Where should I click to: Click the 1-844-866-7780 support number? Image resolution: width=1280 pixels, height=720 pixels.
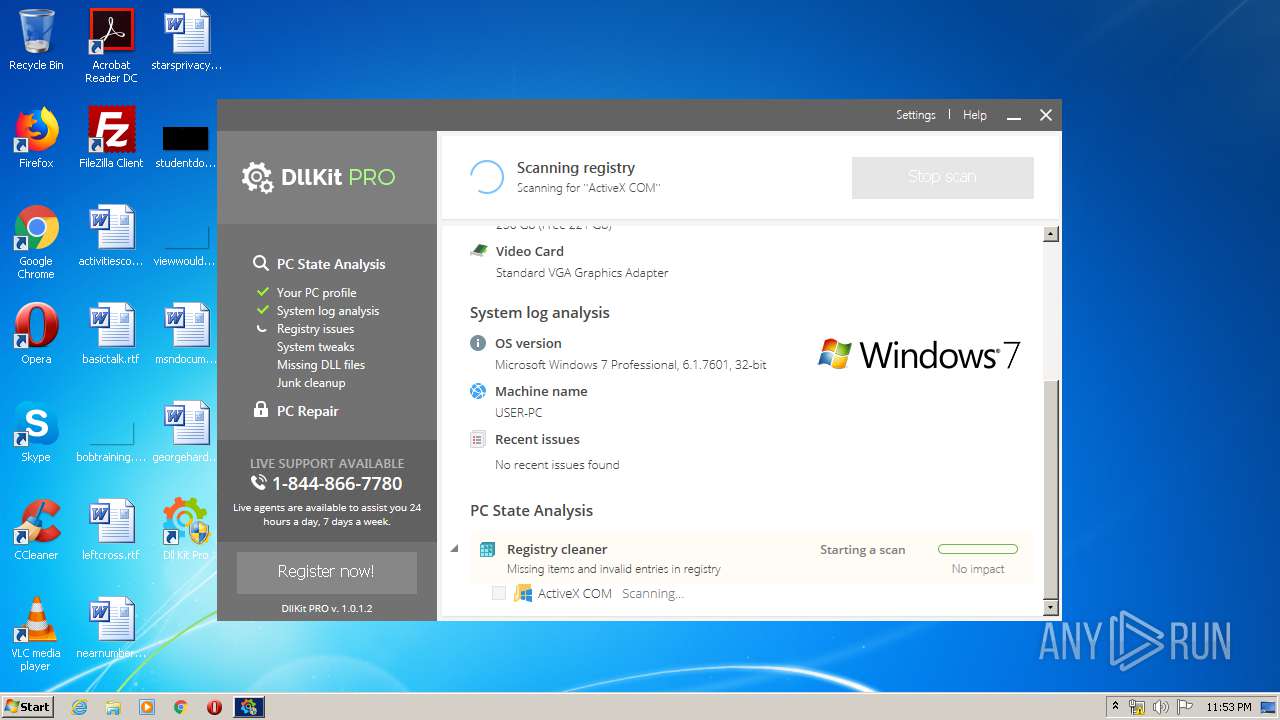coord(337,484)
